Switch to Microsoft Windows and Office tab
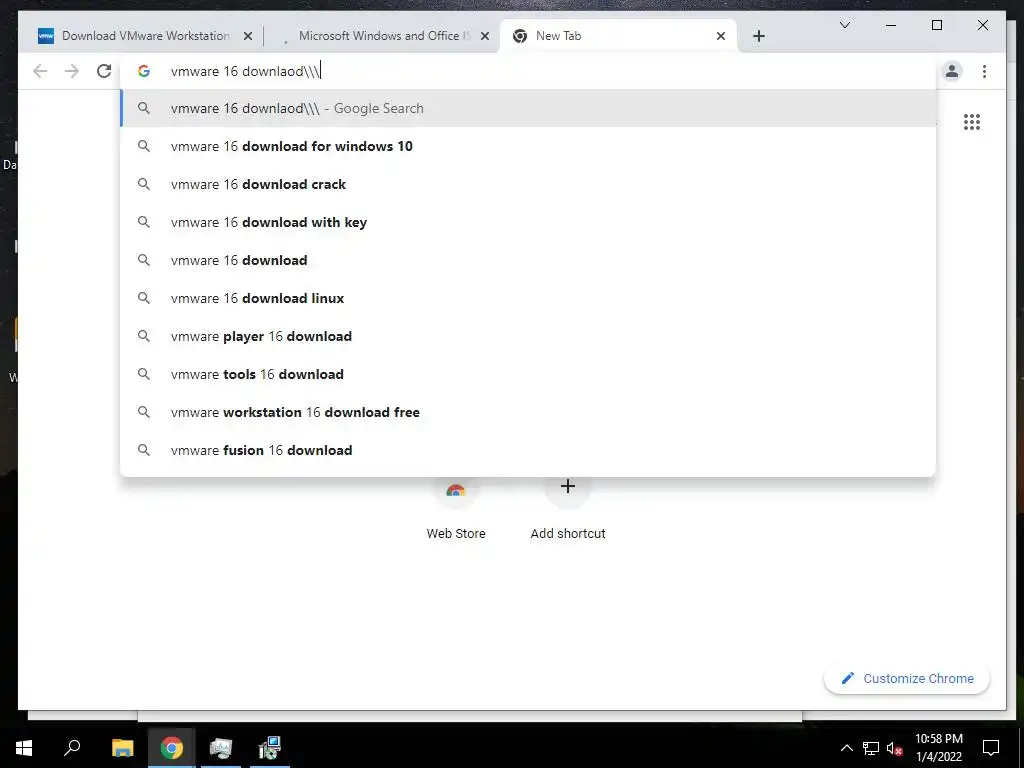Image resolution: width=1024 pixels, height=768 pixels. point(385,36)
